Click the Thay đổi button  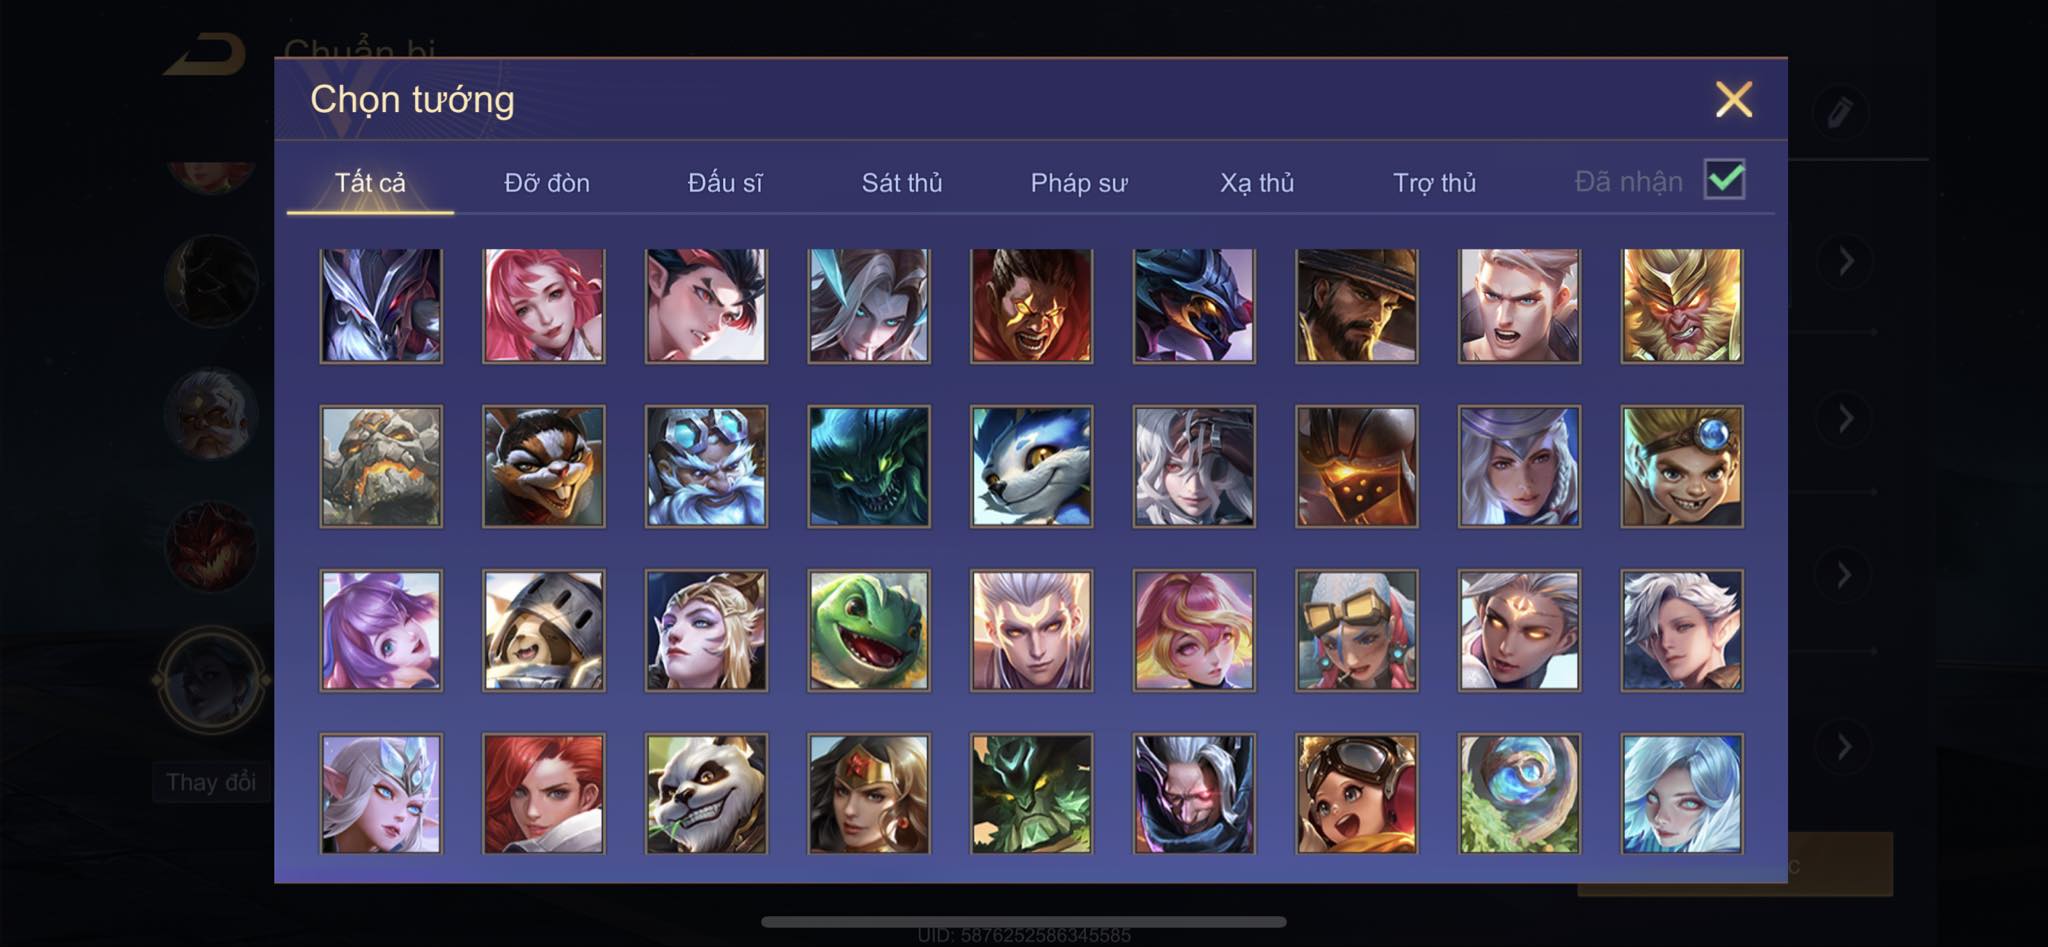(211, 782)
